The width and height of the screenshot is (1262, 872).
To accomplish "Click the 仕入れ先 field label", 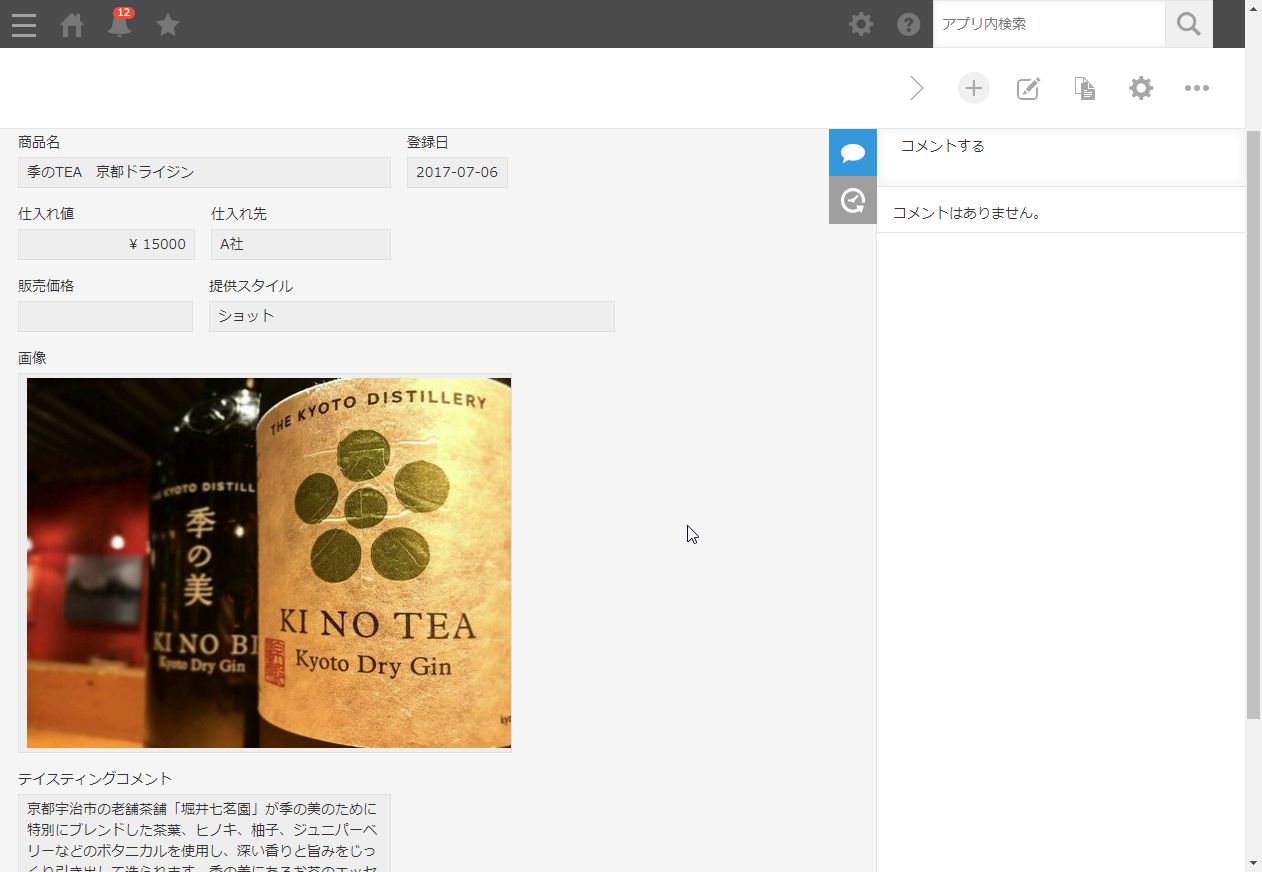I will [239, 214].
